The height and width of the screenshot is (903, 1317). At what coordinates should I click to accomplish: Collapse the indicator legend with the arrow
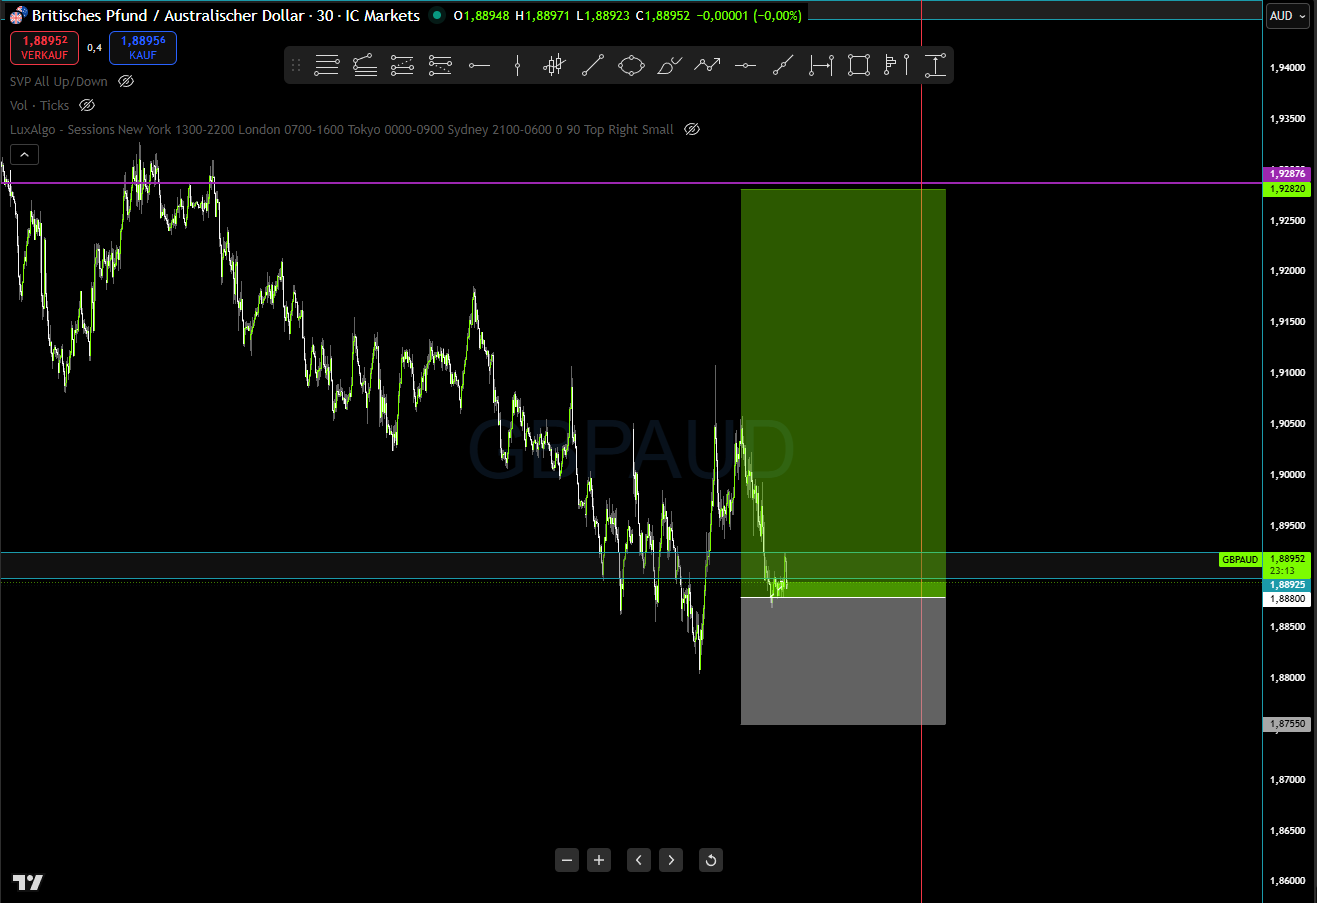24,154
